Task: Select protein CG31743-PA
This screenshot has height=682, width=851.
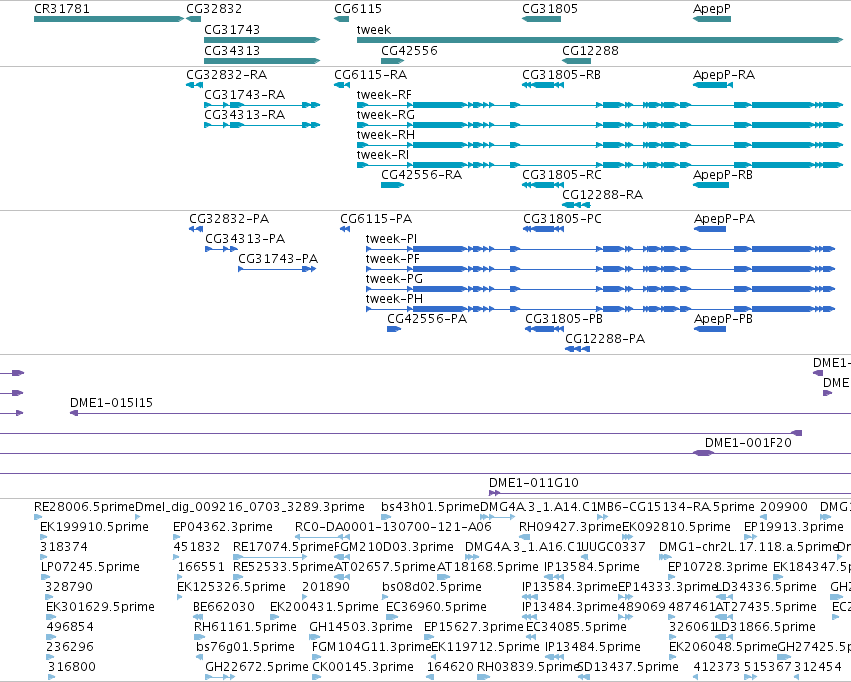Action: click(277, 269)
